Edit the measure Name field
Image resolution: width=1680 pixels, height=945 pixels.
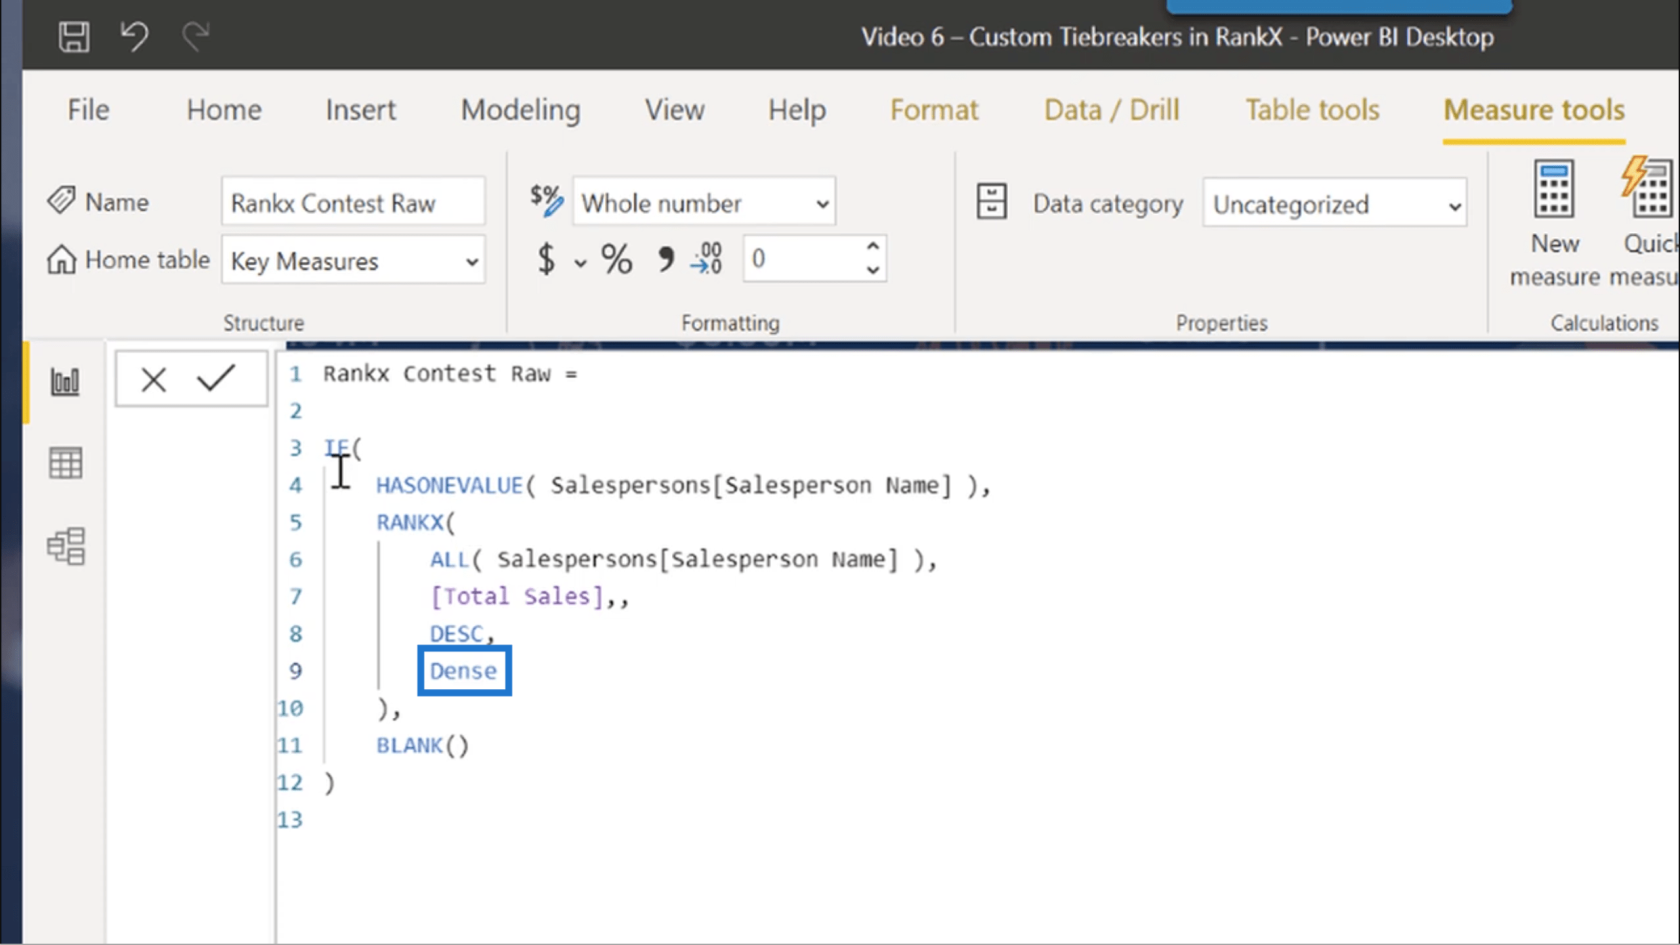click(353, 203)
